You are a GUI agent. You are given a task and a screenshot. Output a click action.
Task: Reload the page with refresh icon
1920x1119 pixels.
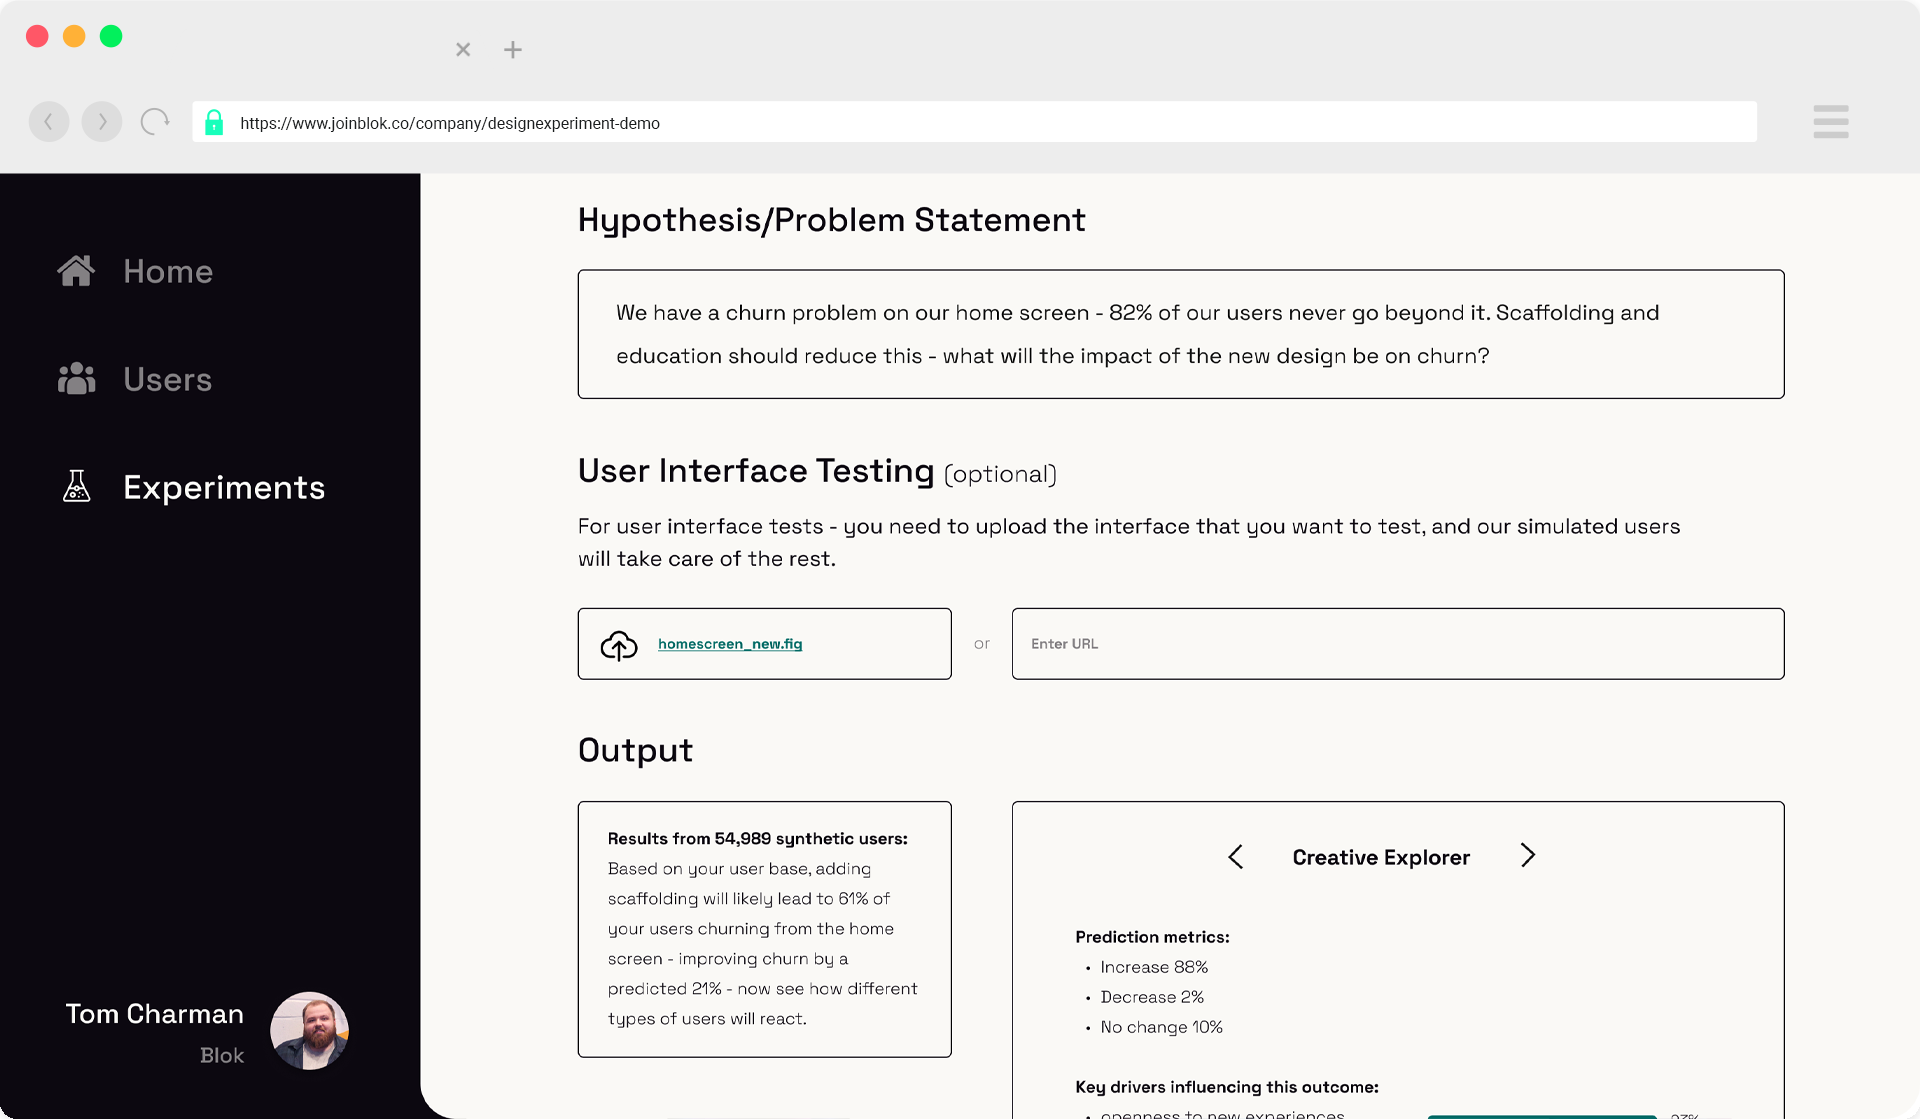pyautogui.click(x=155, y=122)
